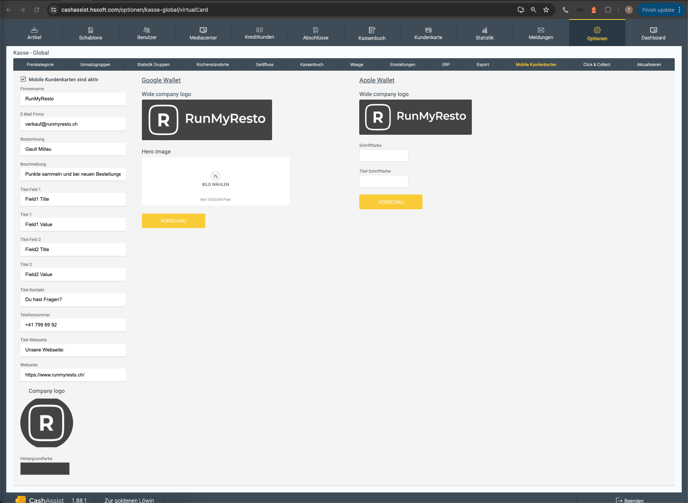This screenshot has height=503, width=688.
Task: Click the Aktualisieren tab
Action: click(649, 65)
